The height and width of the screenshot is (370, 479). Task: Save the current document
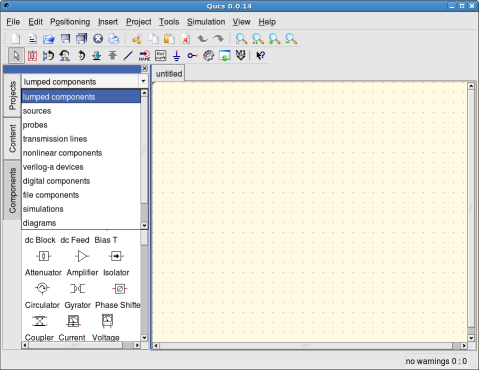[x=65, y=39]
